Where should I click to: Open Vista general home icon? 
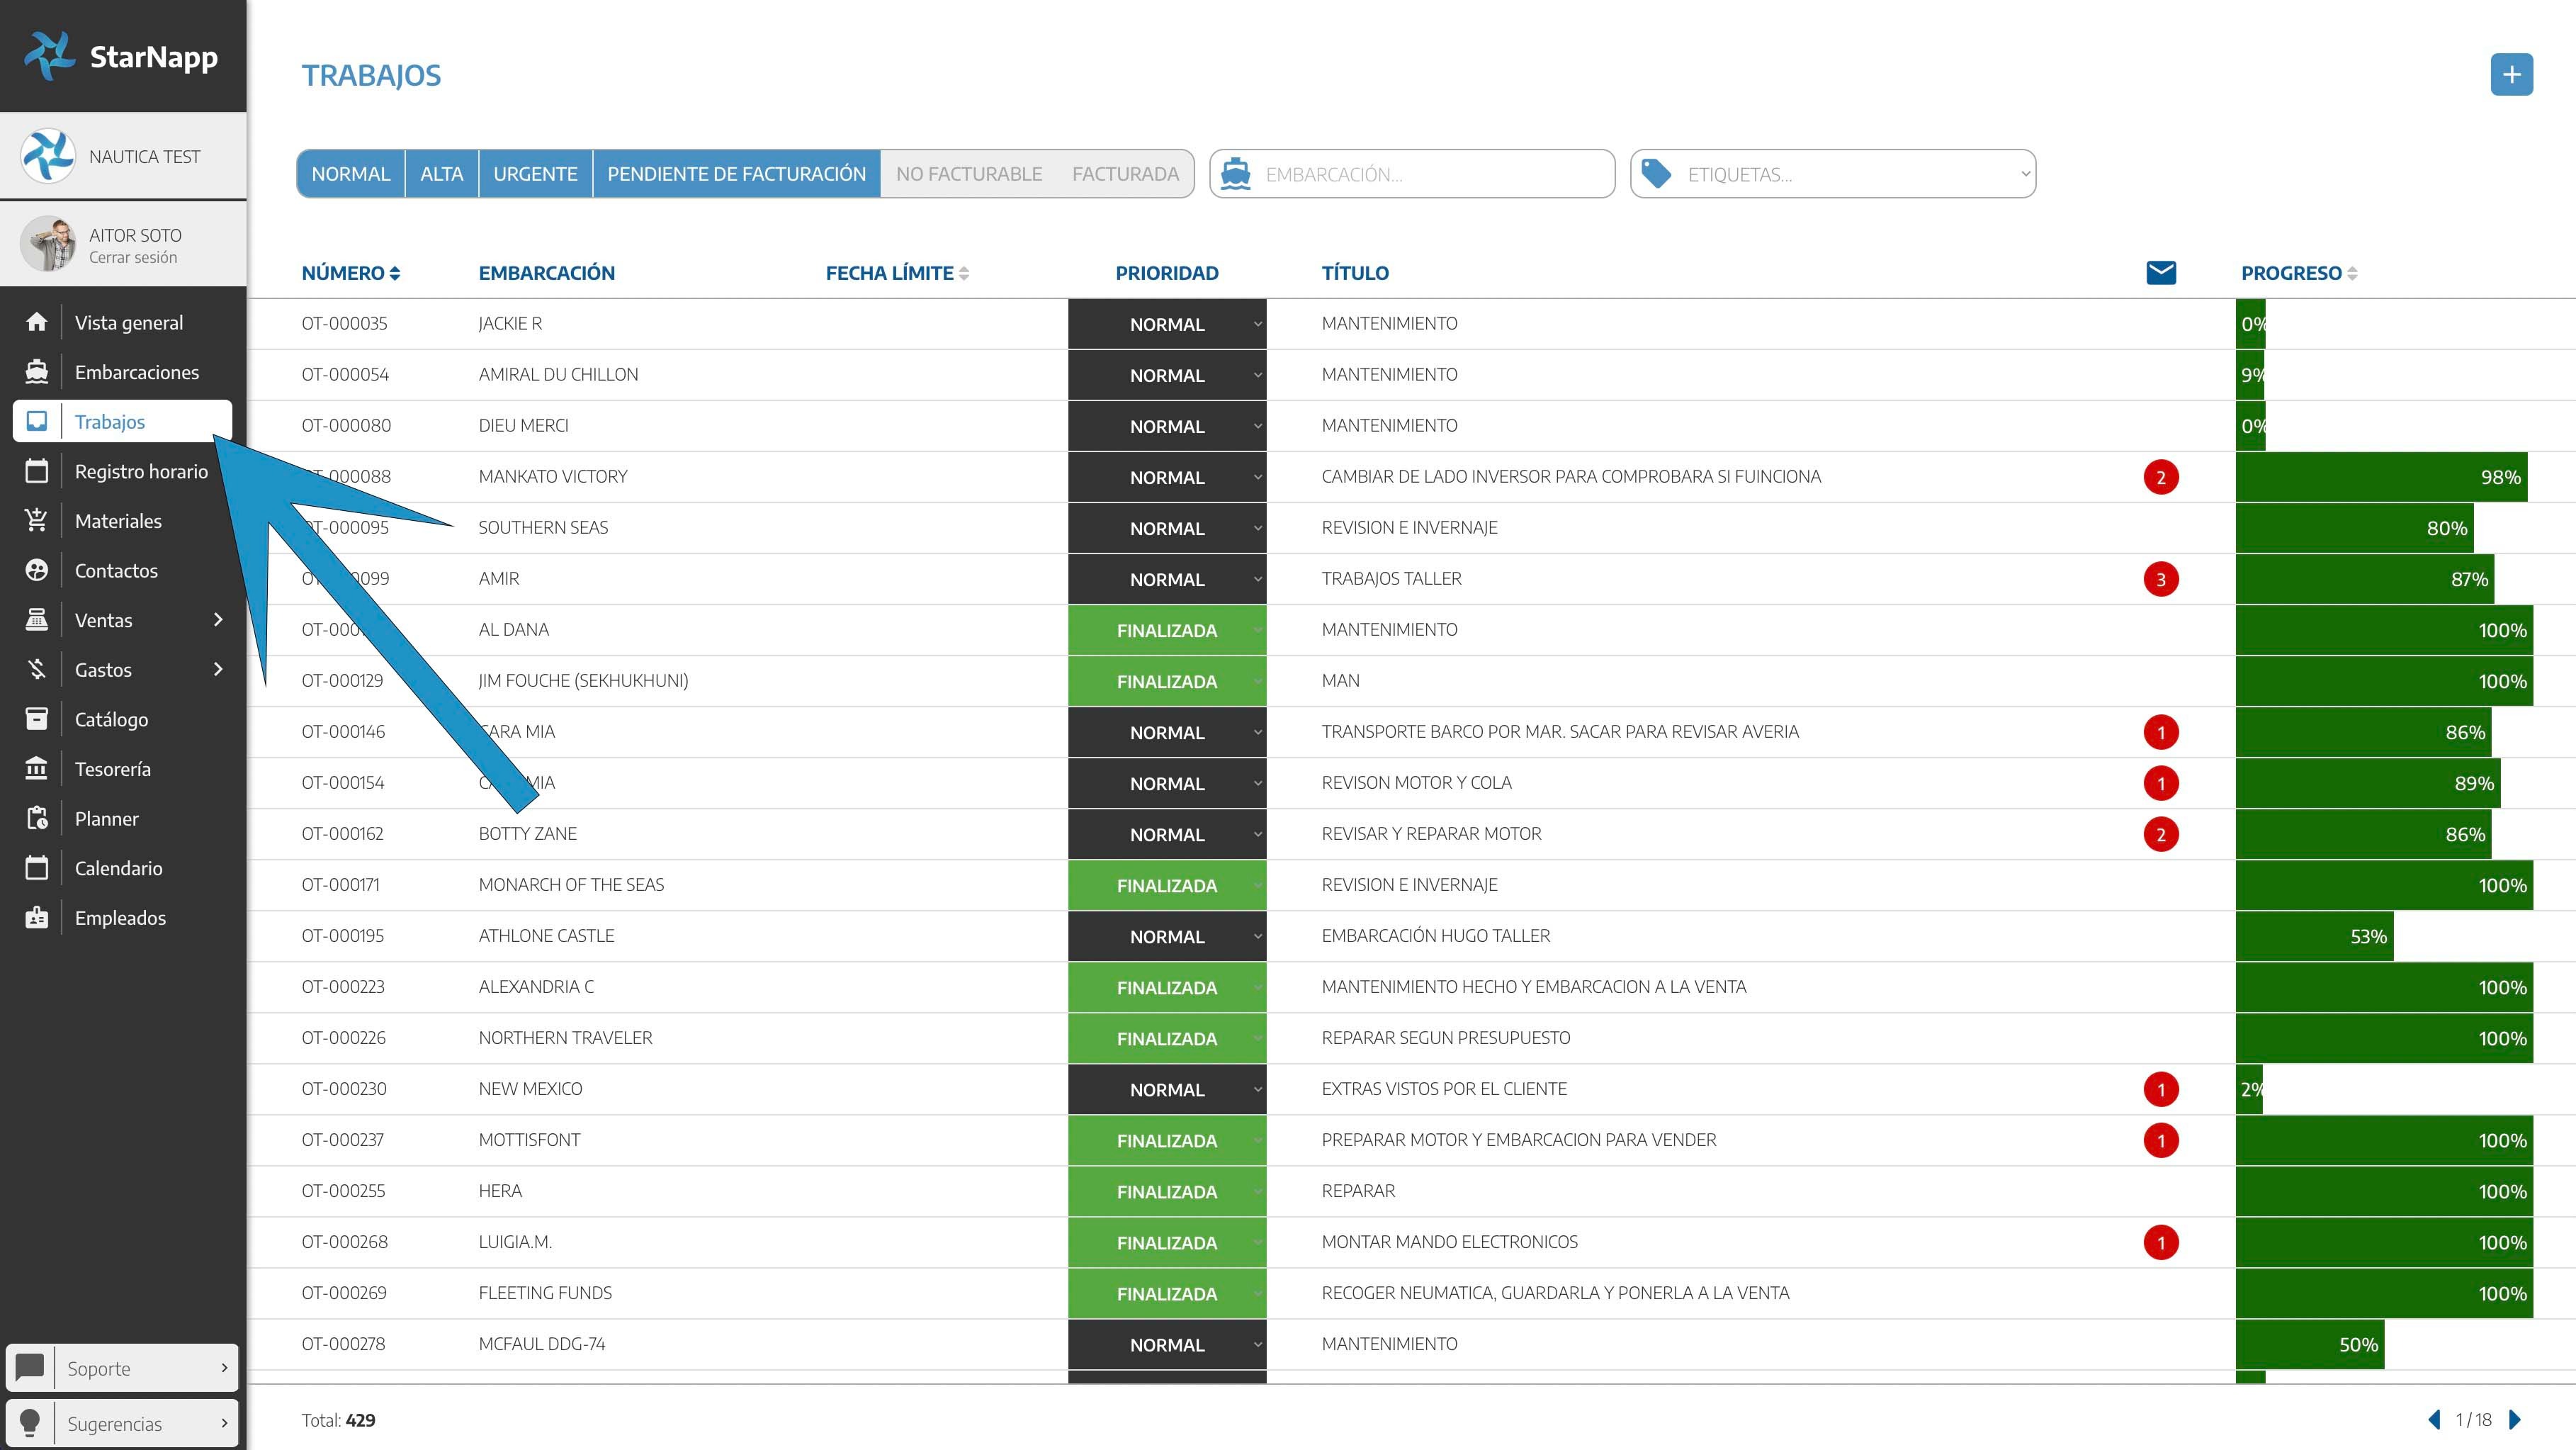(37, 322)
